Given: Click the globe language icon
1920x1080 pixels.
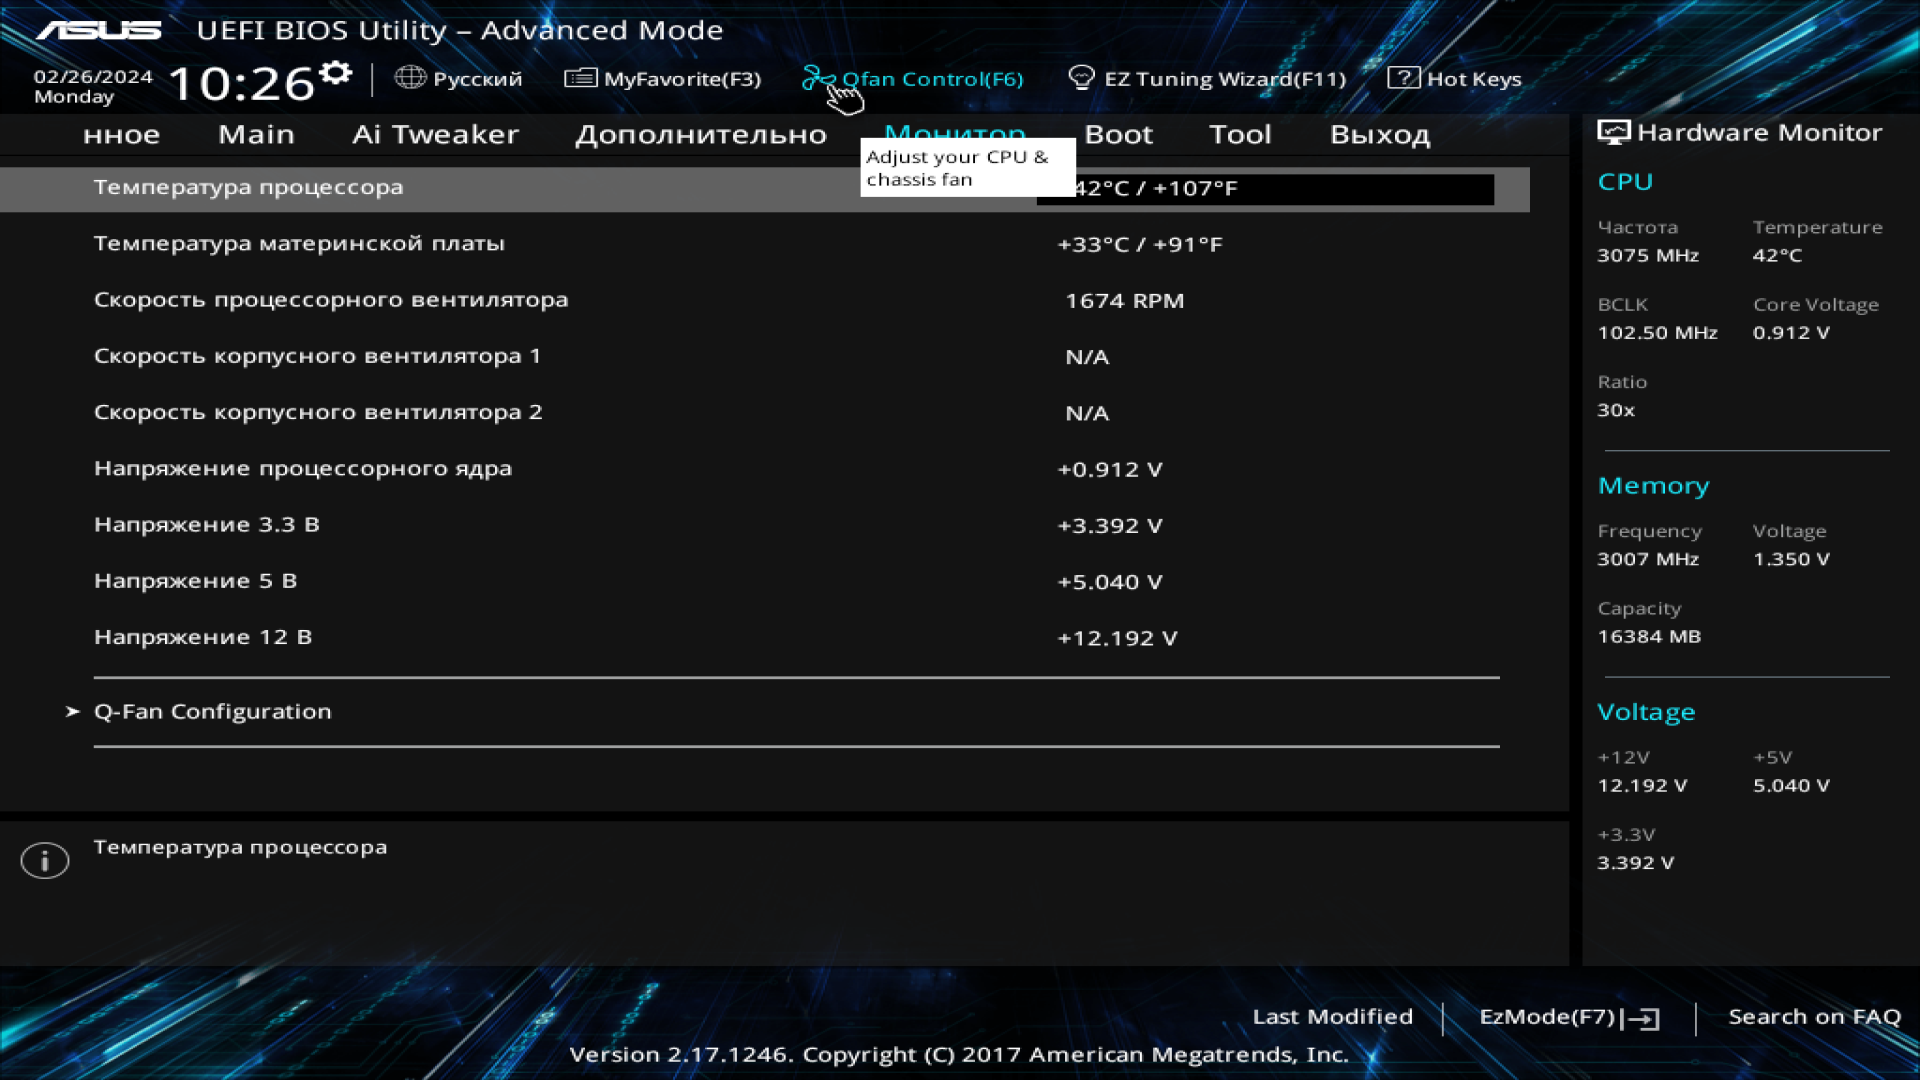Looking at the screenshot, I should (x=410, y=78).
